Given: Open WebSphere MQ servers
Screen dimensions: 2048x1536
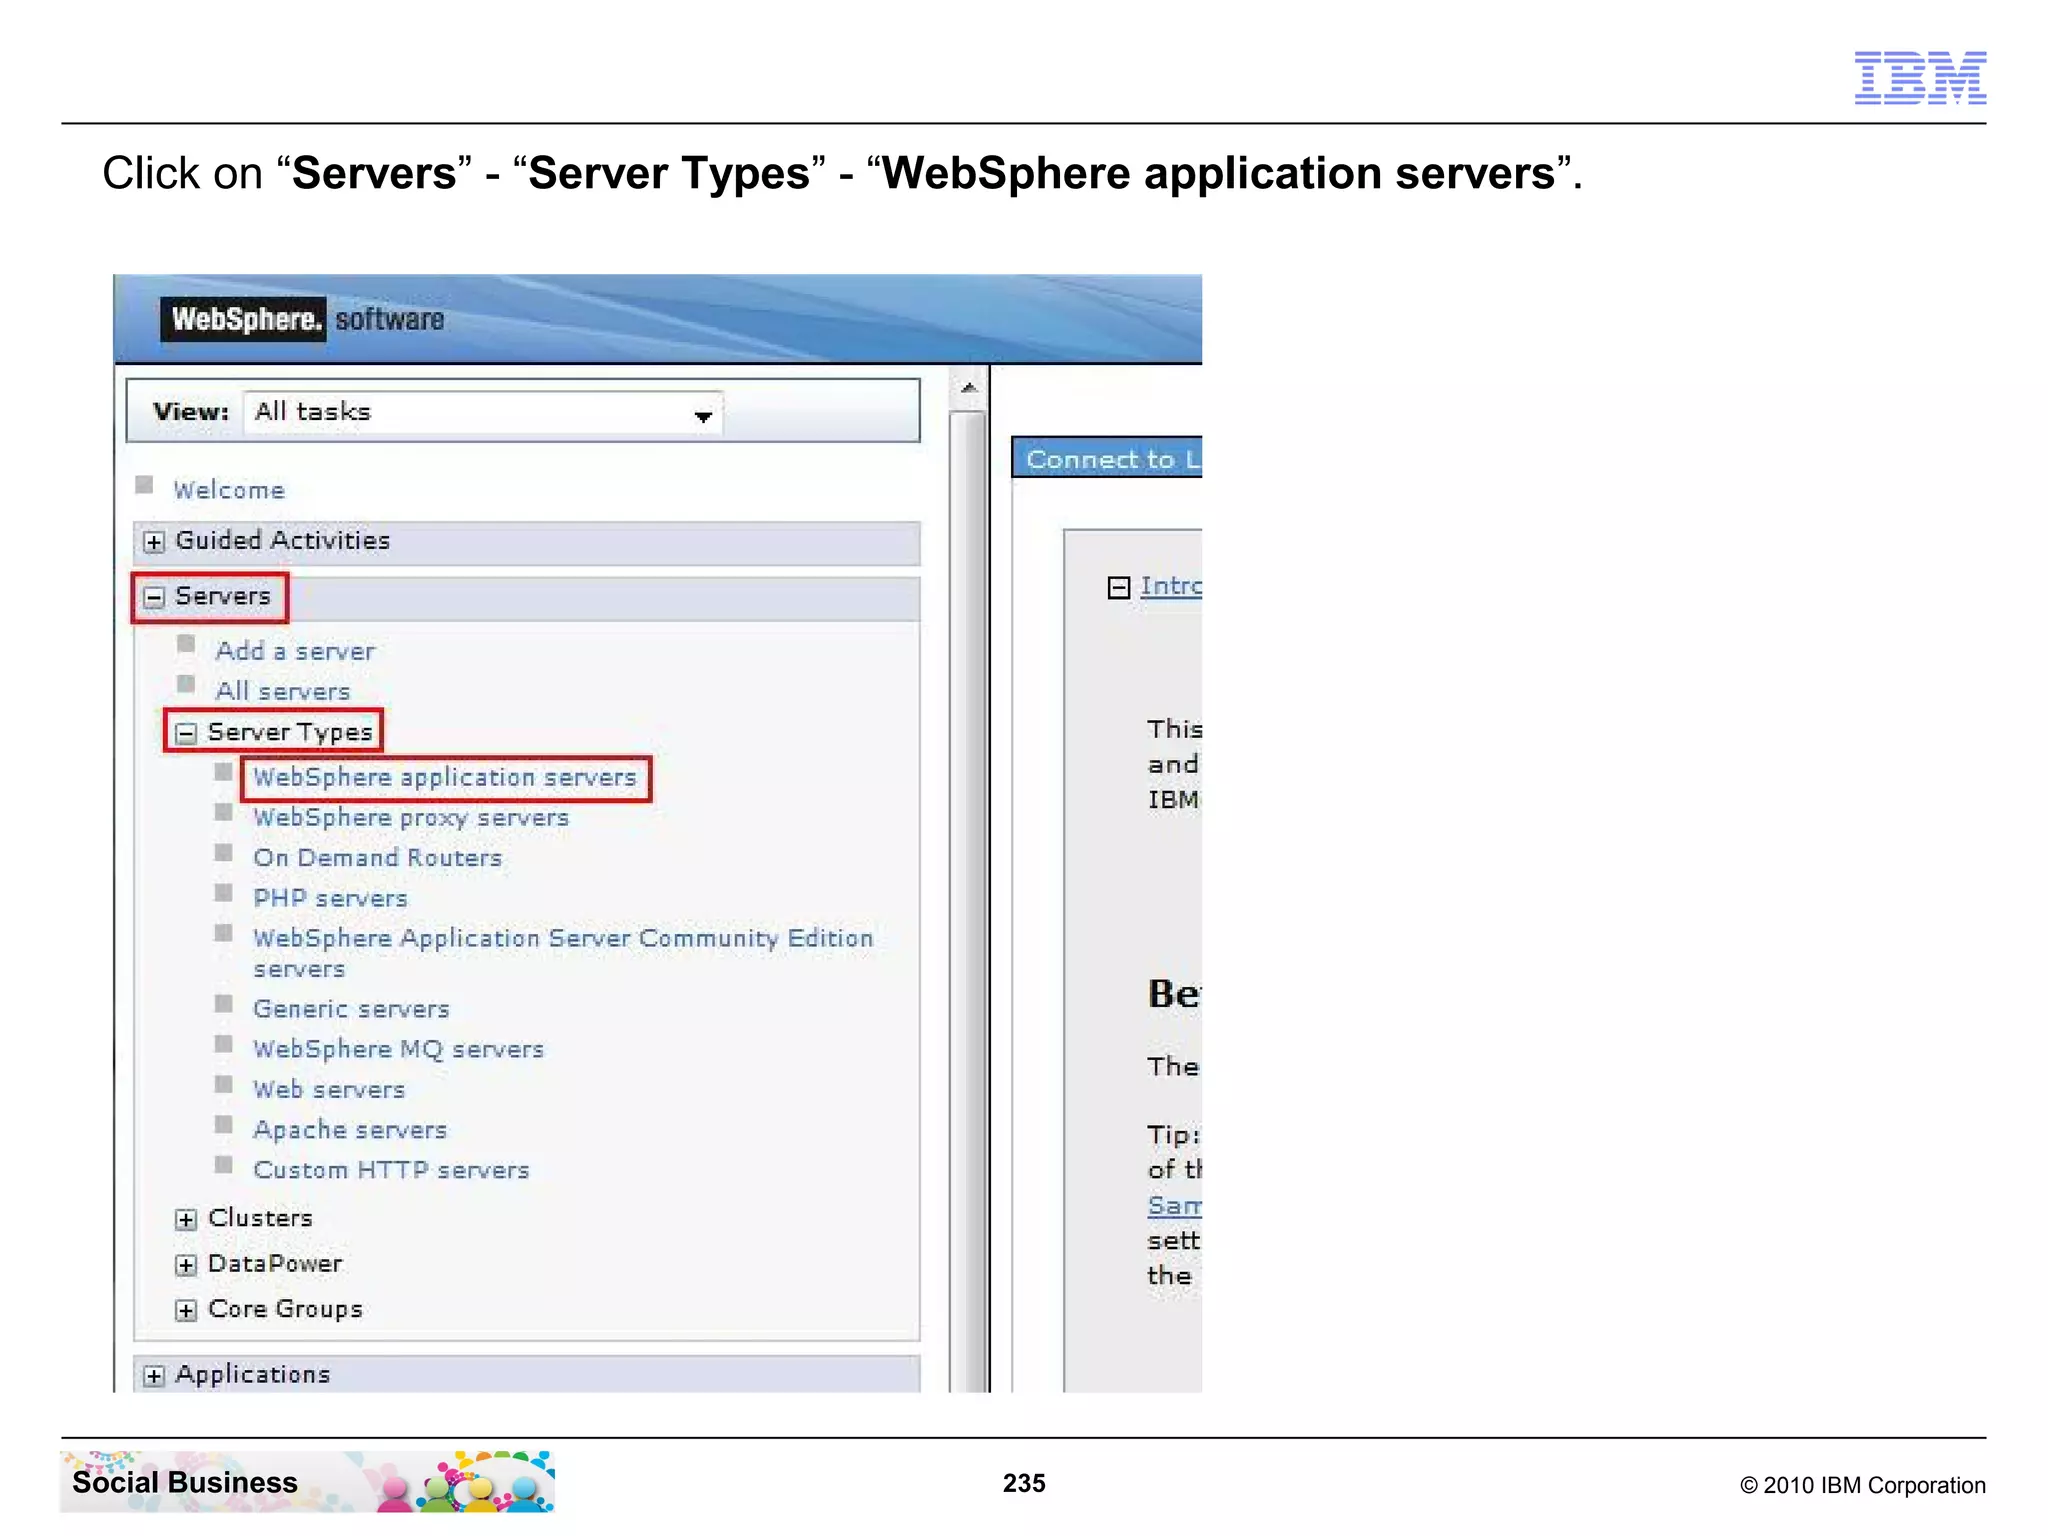Looking at the screenshot, I should pos(398,1049).
